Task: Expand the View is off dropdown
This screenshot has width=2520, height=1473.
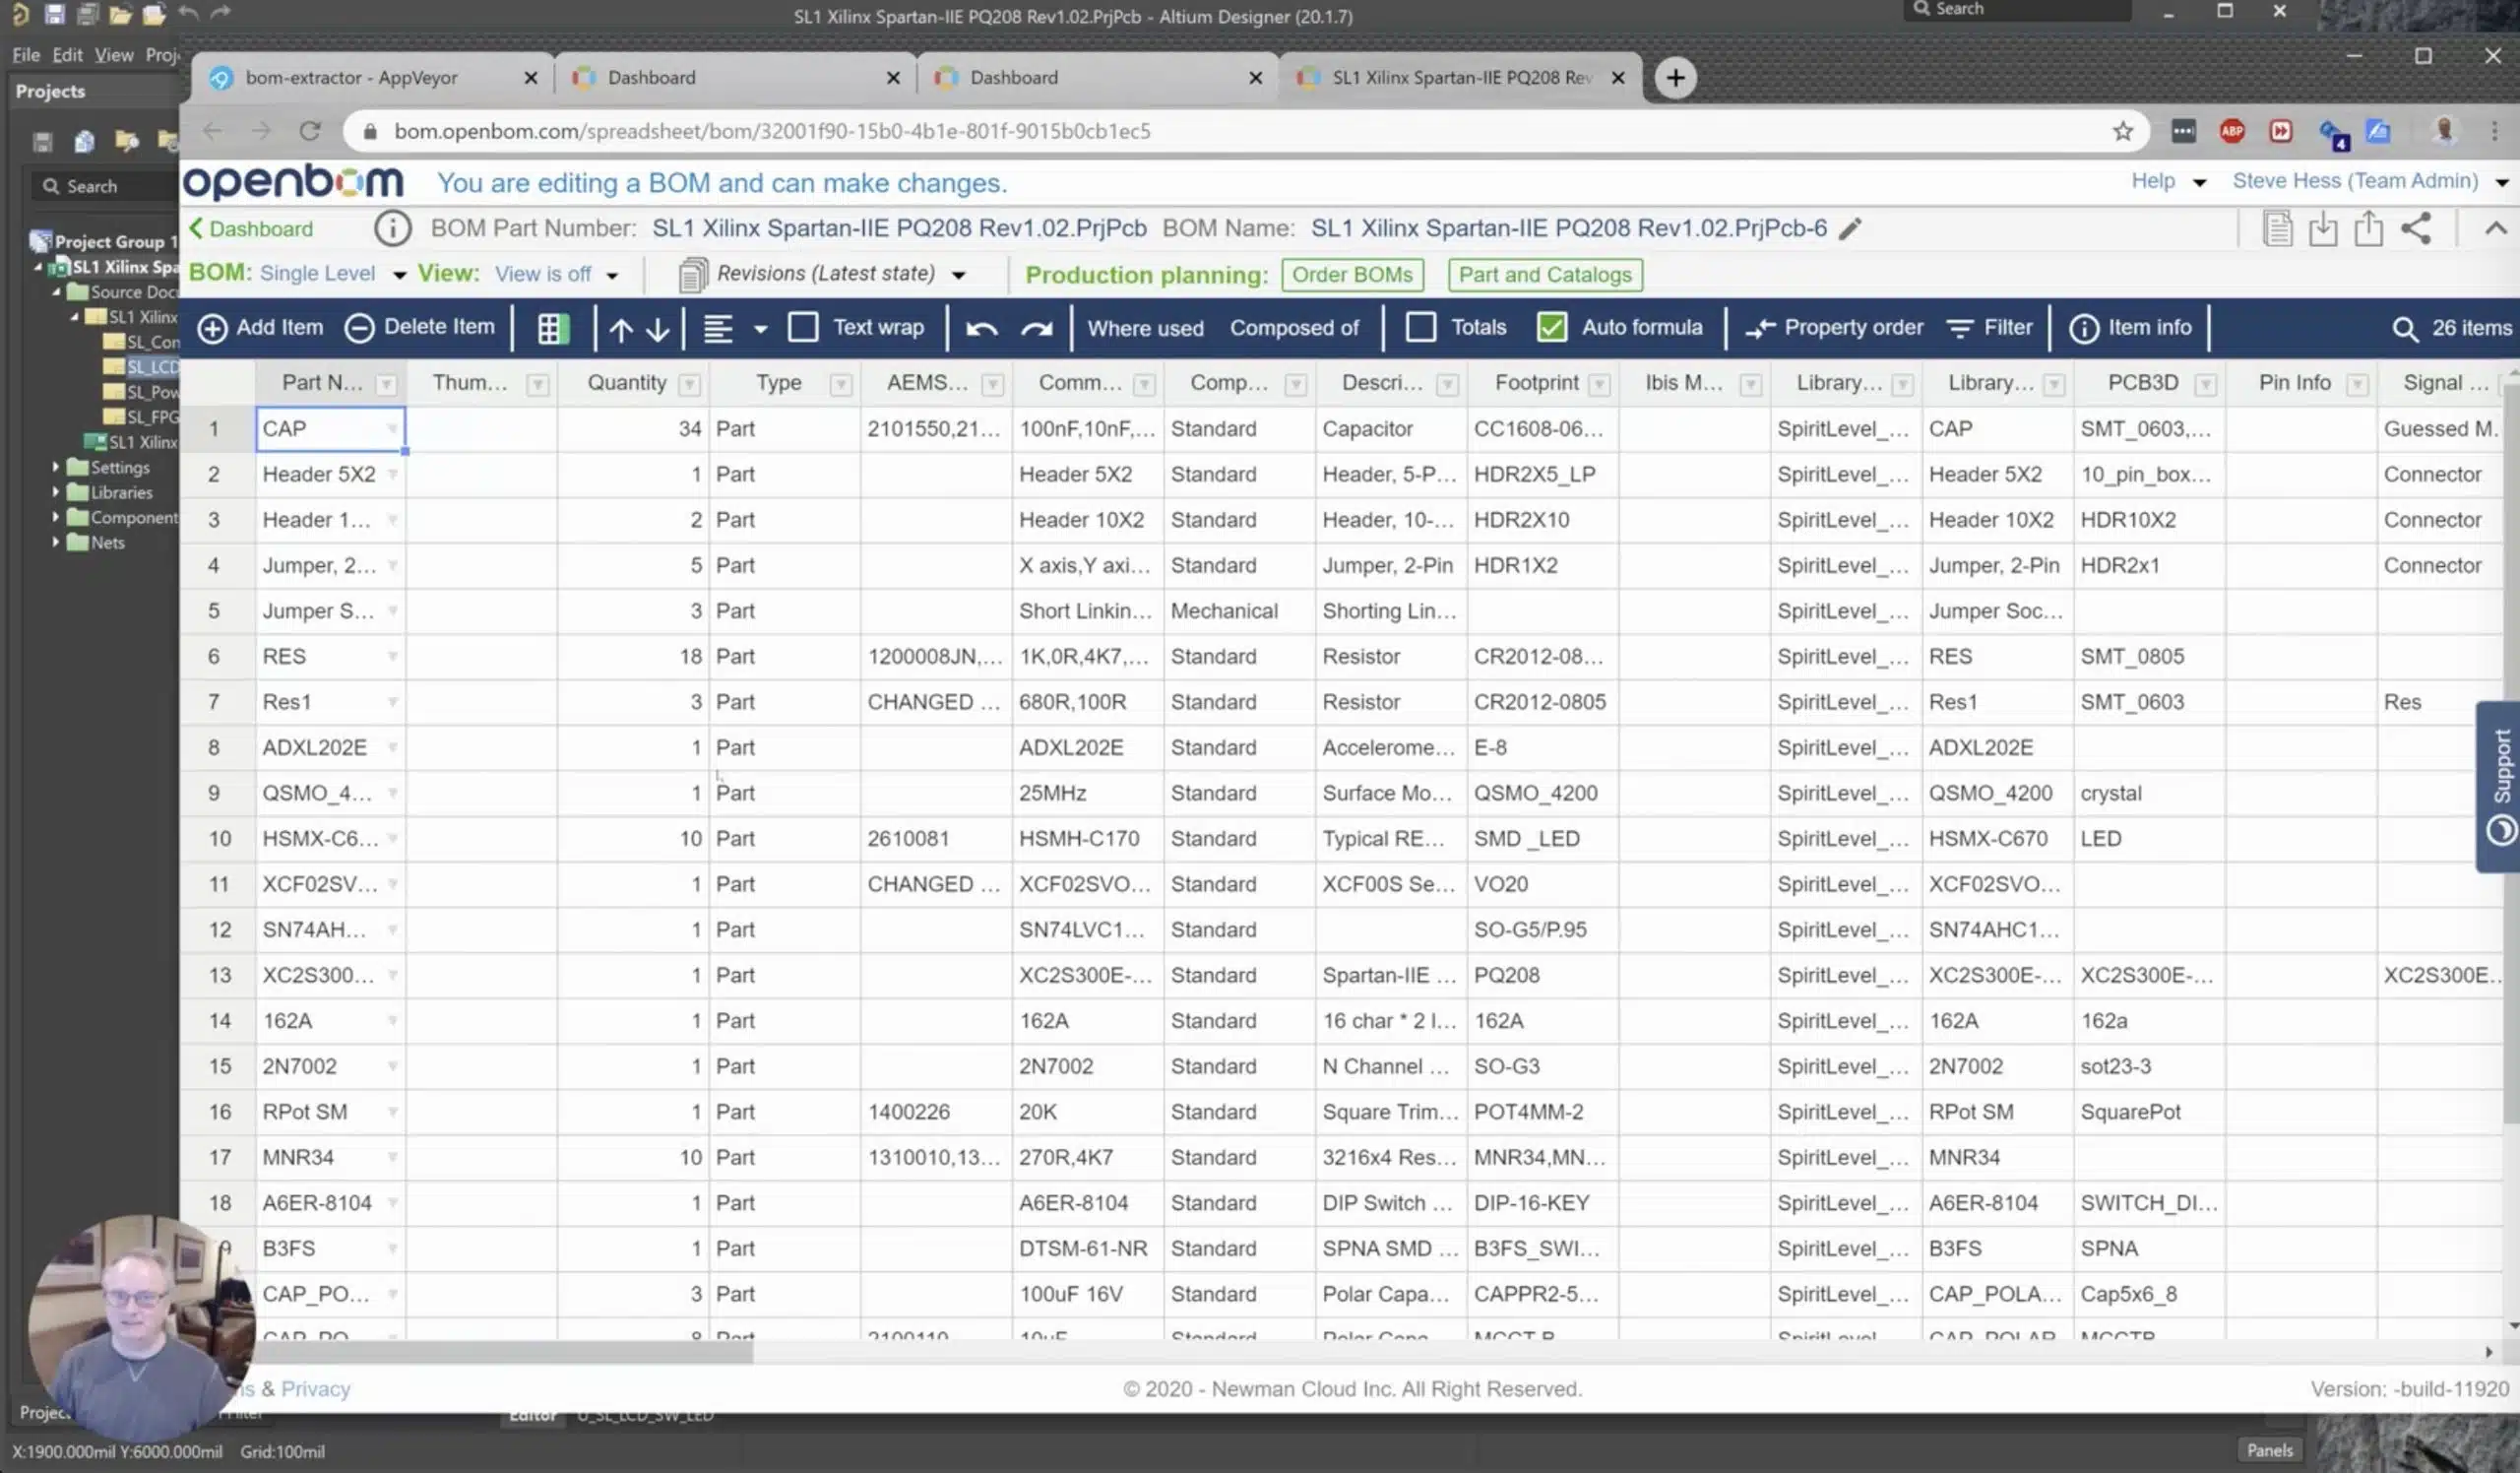Action: [556, 273]
